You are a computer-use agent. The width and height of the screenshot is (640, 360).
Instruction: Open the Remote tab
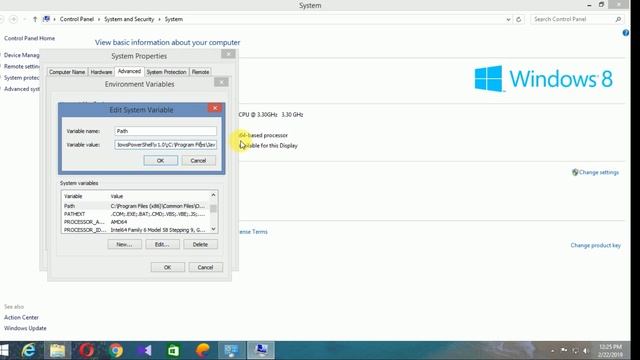(x=200, y=72)
